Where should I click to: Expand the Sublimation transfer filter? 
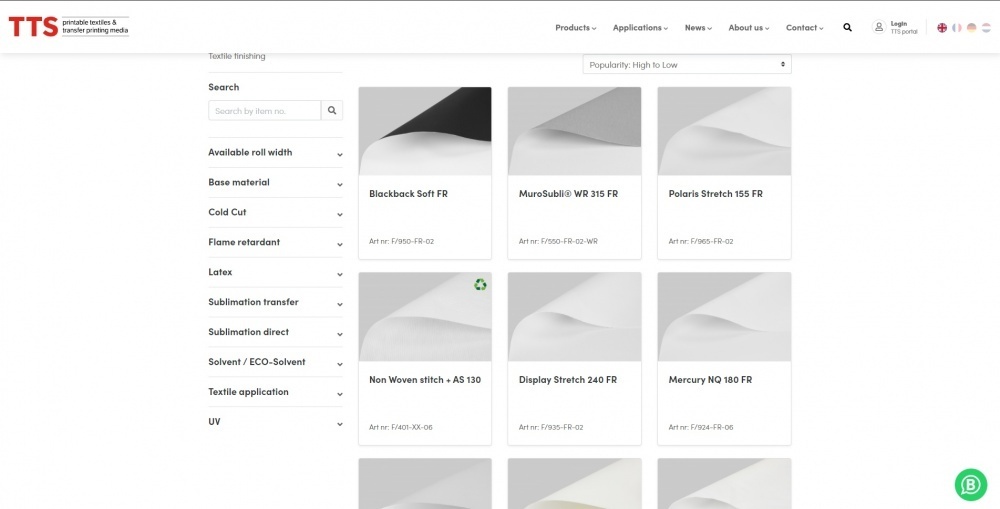pyautogui.click(x=276, y=302)
